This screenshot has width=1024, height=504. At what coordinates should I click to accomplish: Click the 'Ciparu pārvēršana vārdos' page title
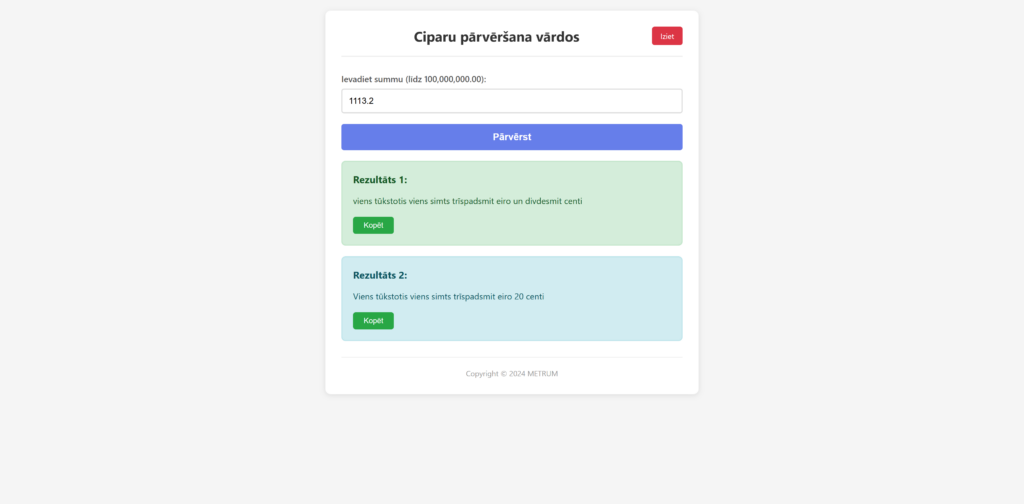496,37
